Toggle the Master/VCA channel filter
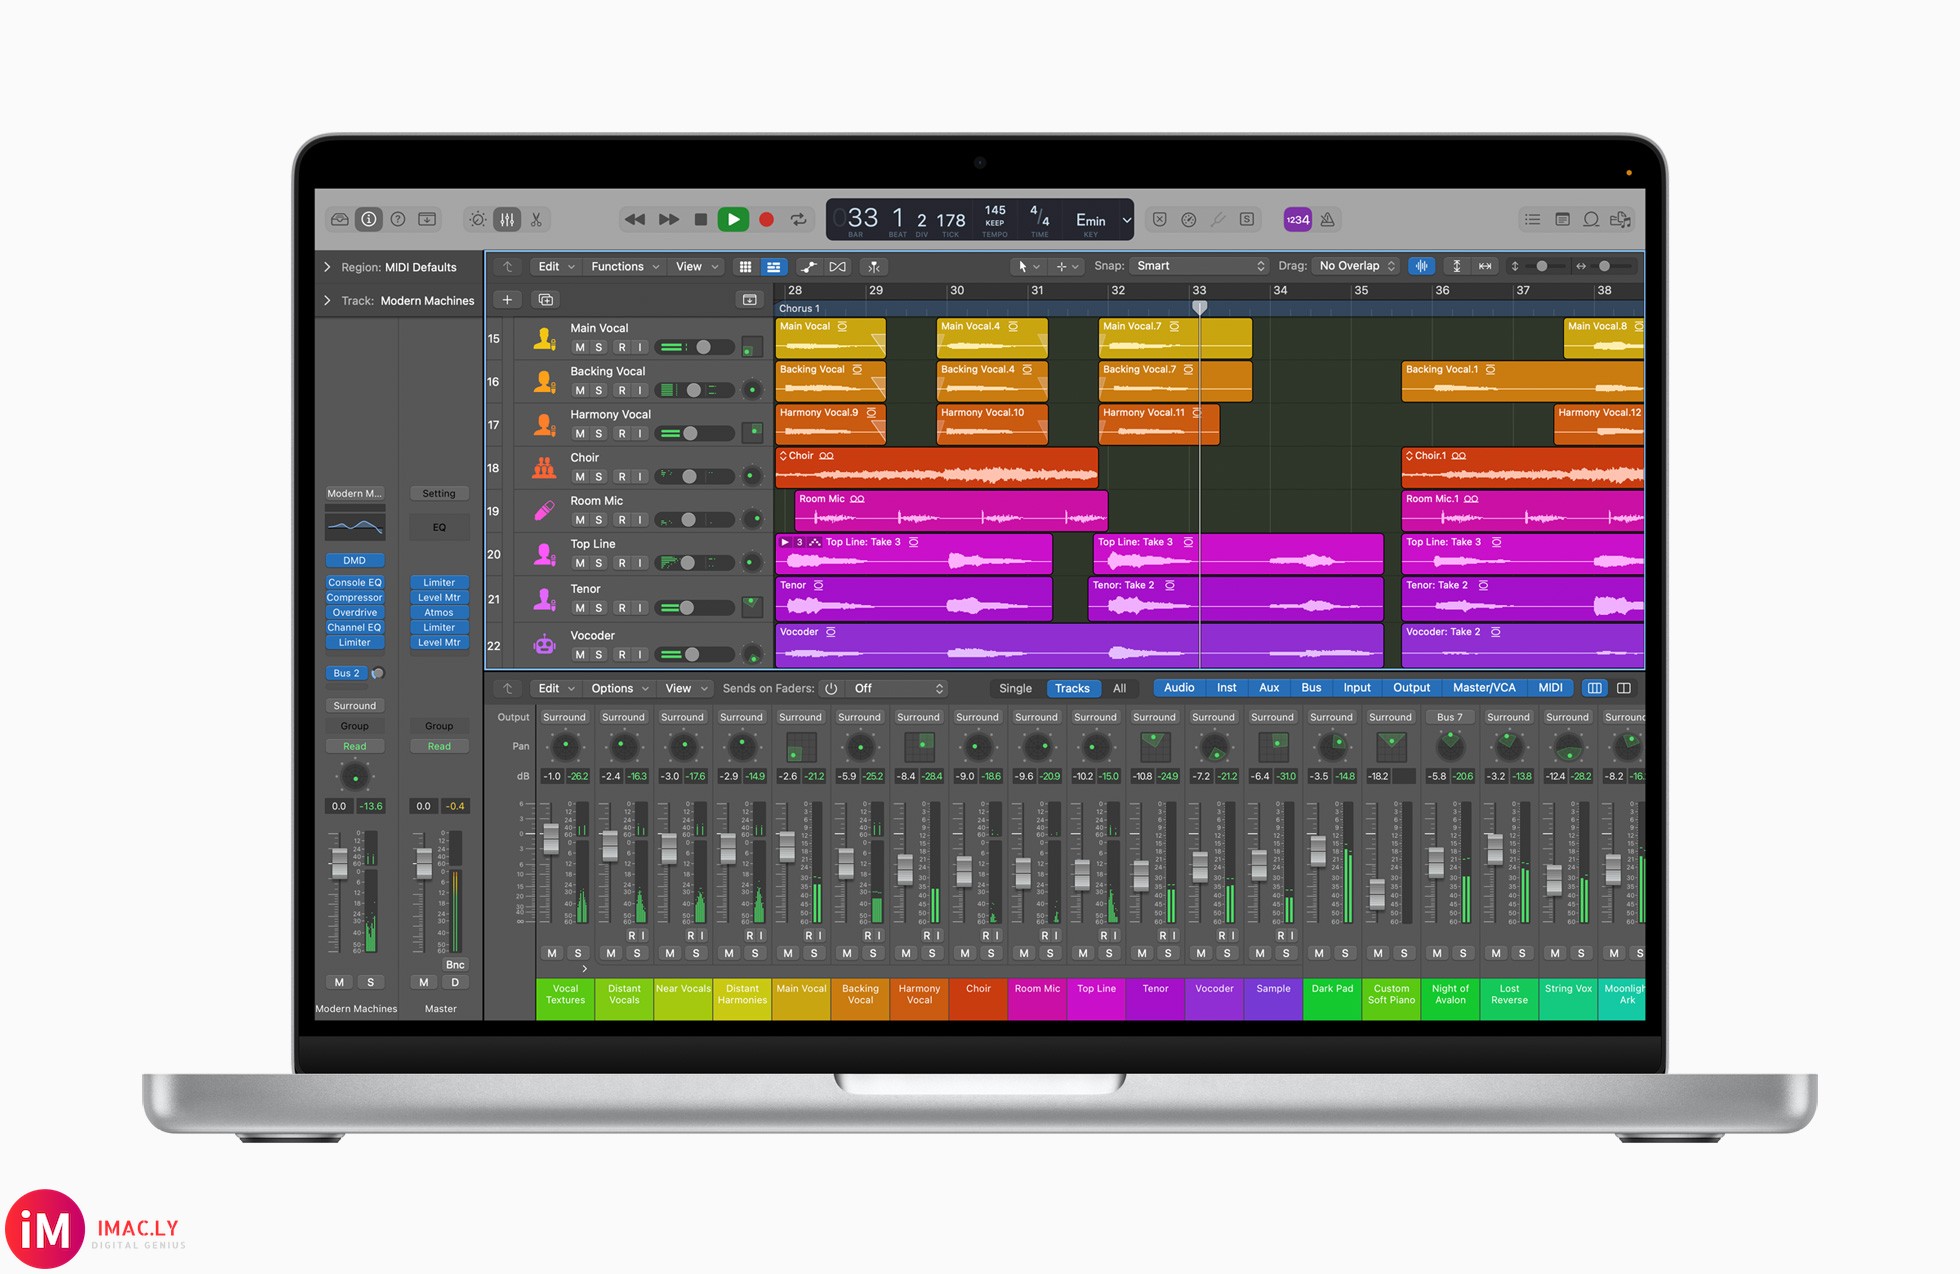The width and height of the screenshot is (1960, 1274). point(1483,688)
